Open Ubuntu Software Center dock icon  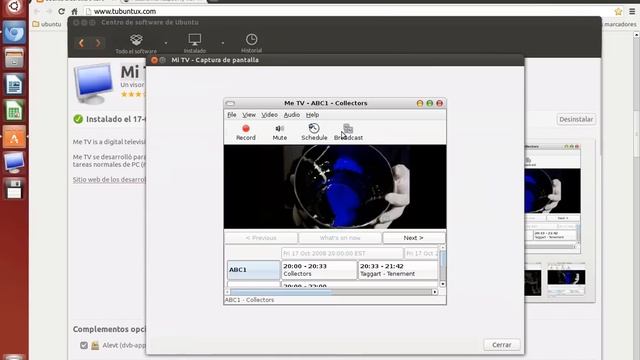pyautogui.click(x=14, y=137)
